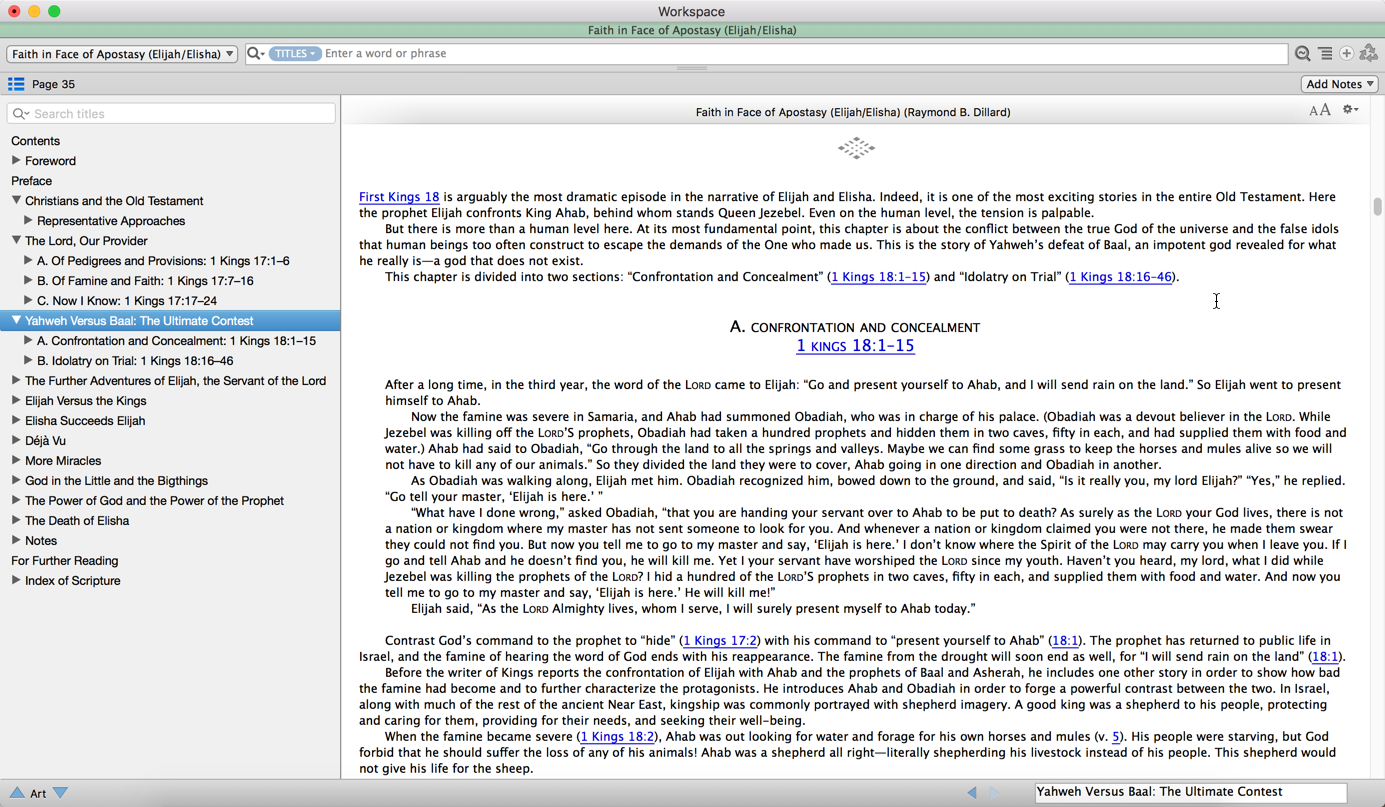Open the 1 KINGS 18:1-15 heading link
Viewport: 1385px width, 807px height.
[x=855, y=346]
